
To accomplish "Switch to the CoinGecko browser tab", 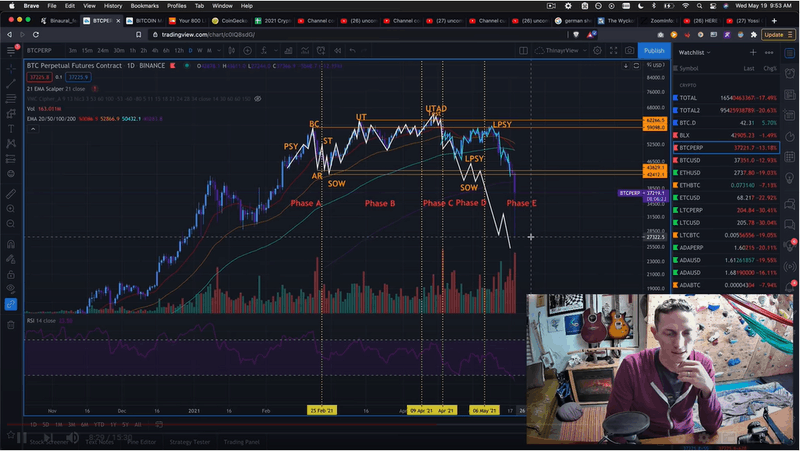I will point(231,21).
